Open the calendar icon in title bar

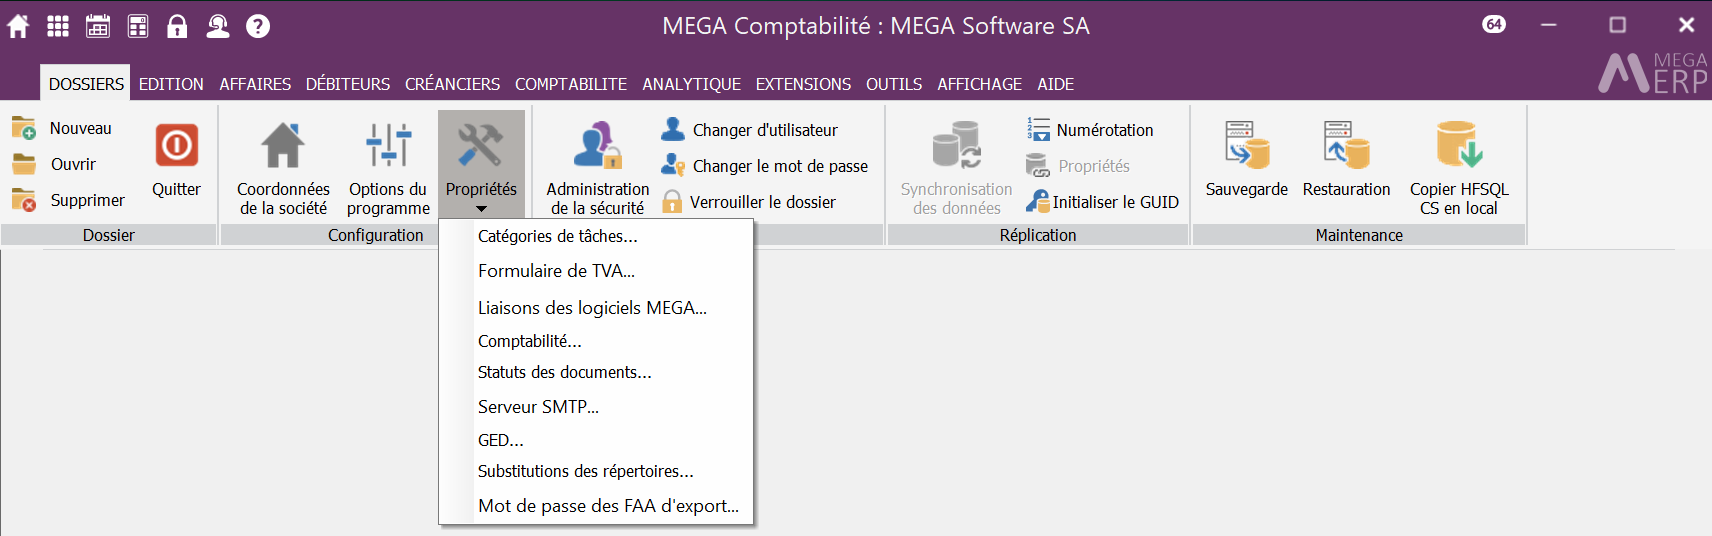(98, 26)
